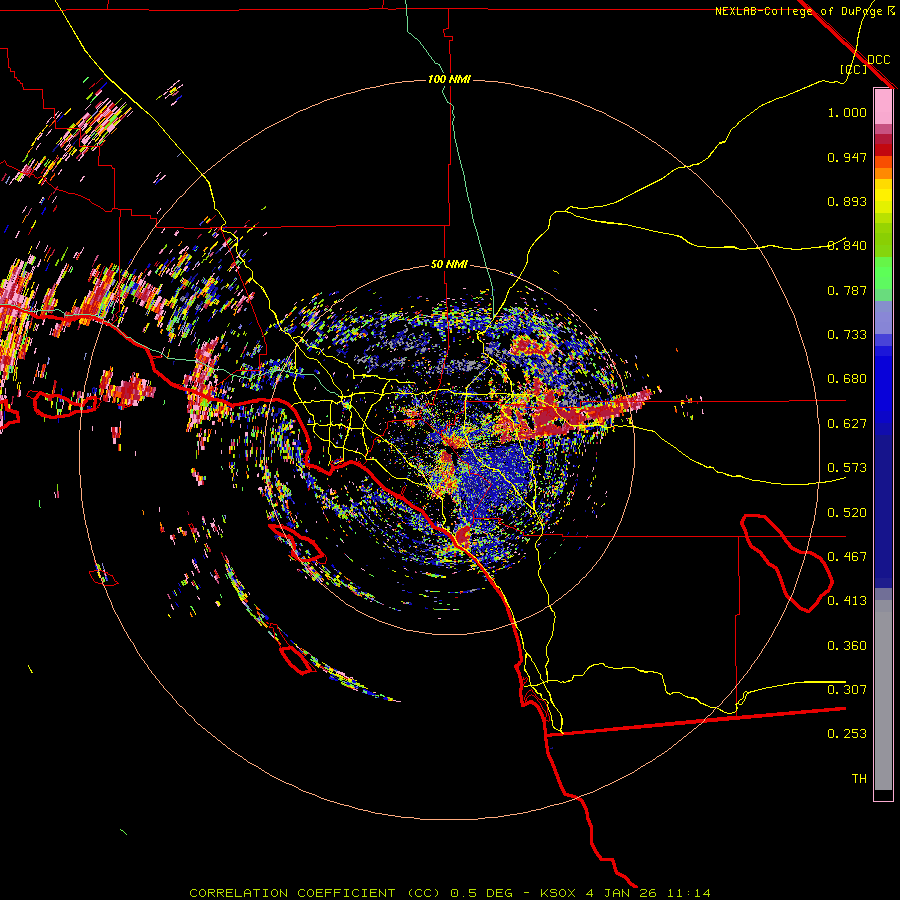The image size is (900, 900).
Task: Click the 0.253 color scale label
Action: coord(847,734)
